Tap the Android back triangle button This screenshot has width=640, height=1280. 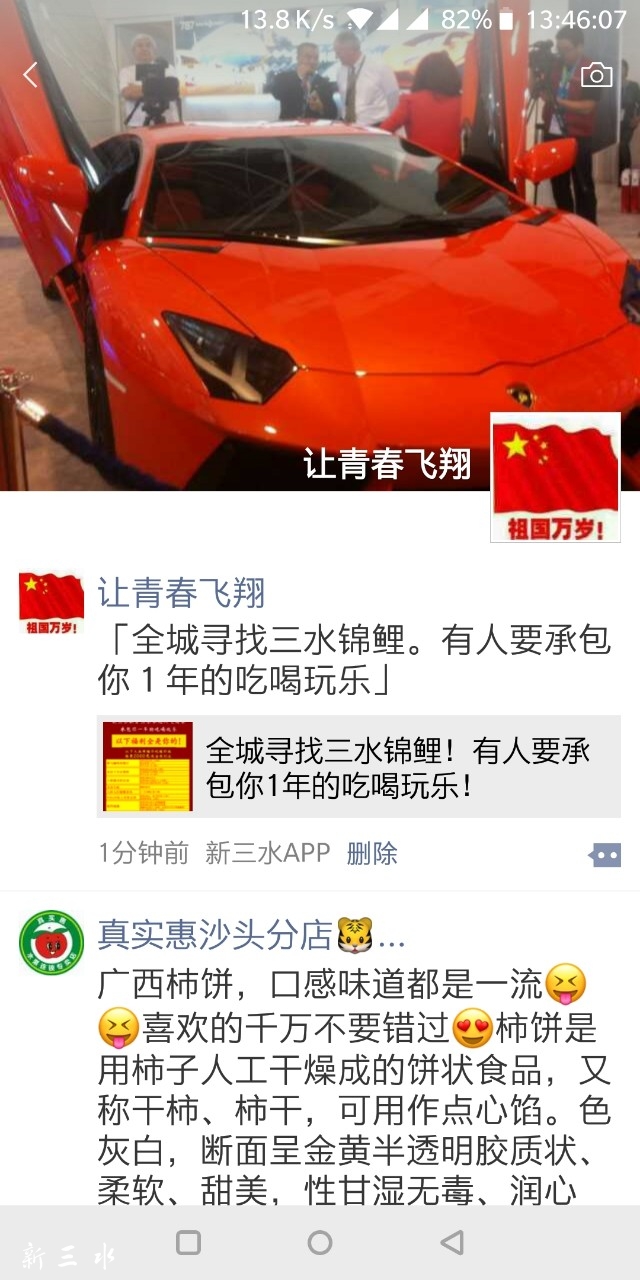tap(452, 1242)
